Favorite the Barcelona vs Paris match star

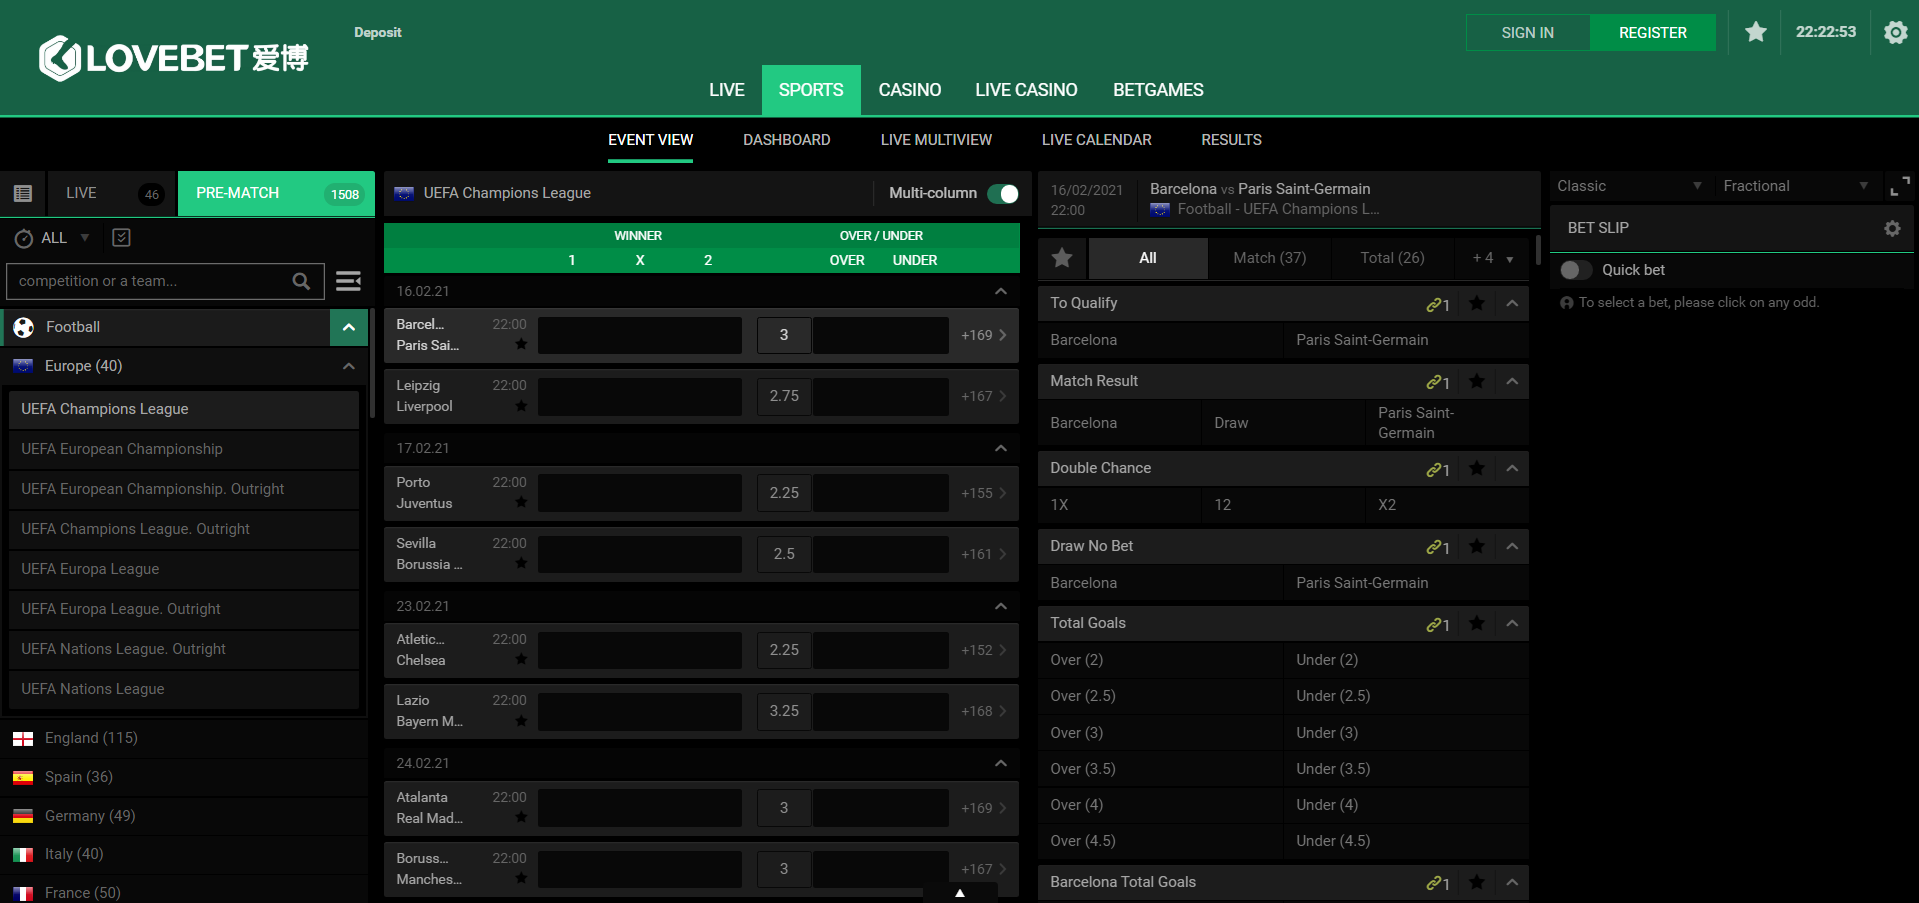[521, 344]
